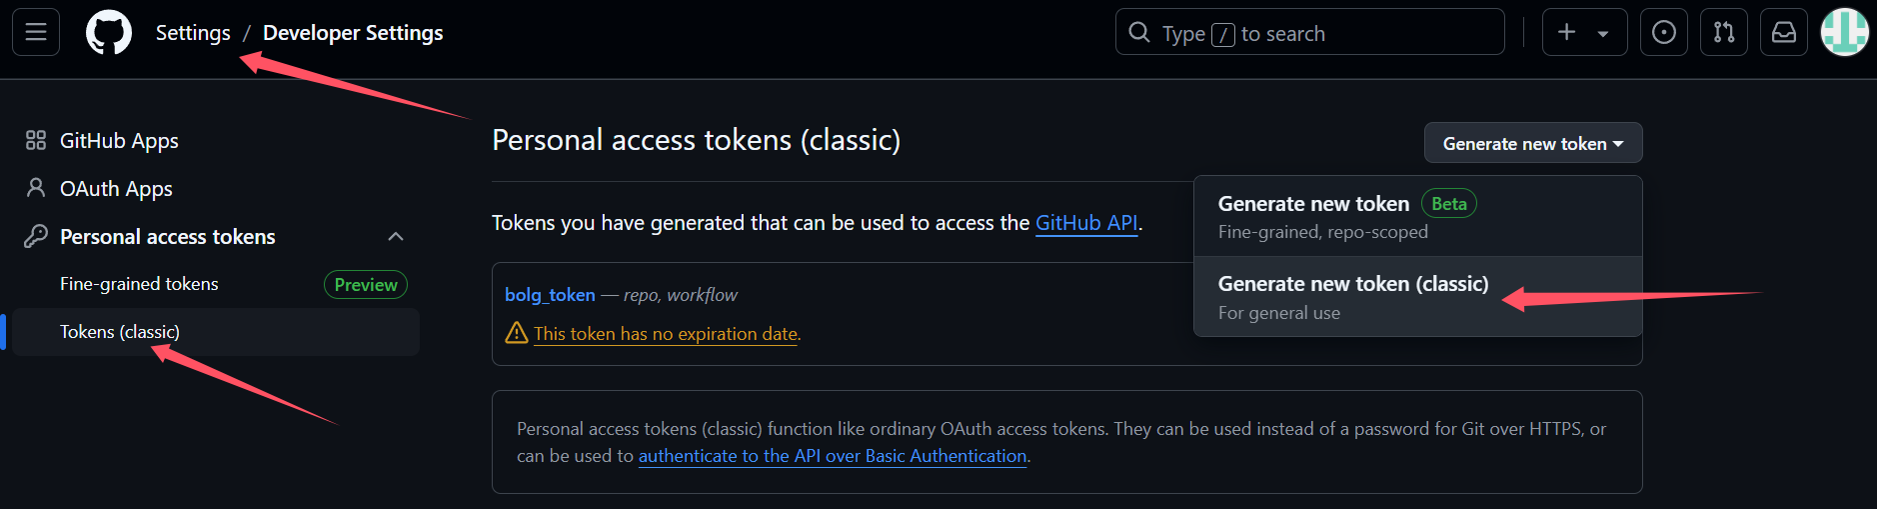Click the no expiration date warning link
The image size is (1877, 509).
click(666, 334)
